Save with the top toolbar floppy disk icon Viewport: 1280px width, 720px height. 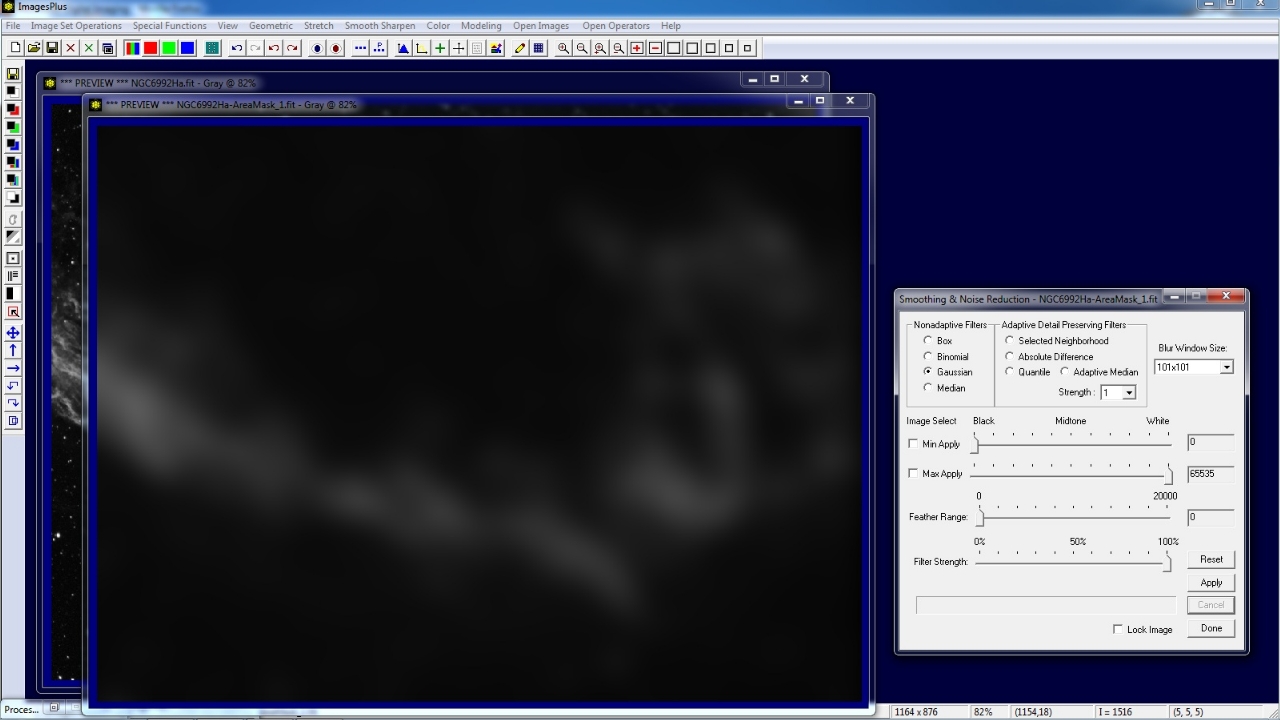click(x=52, y=48)
